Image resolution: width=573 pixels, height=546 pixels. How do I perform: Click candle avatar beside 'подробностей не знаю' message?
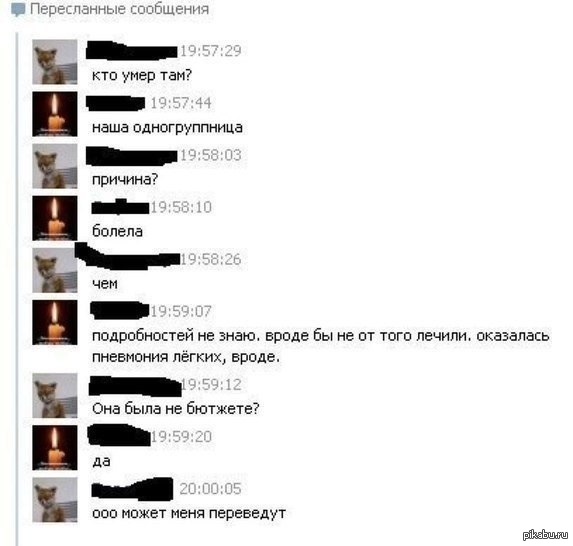pos(55,322)
